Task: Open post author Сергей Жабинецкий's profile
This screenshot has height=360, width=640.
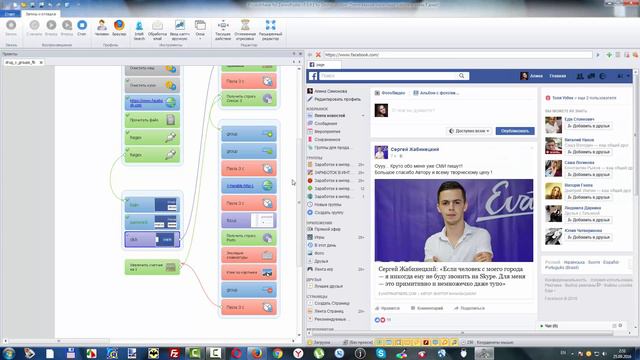Action: tap(415, 149)
